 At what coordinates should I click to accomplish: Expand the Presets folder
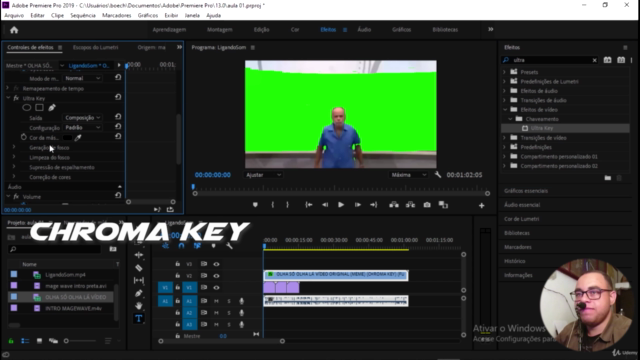505,72
